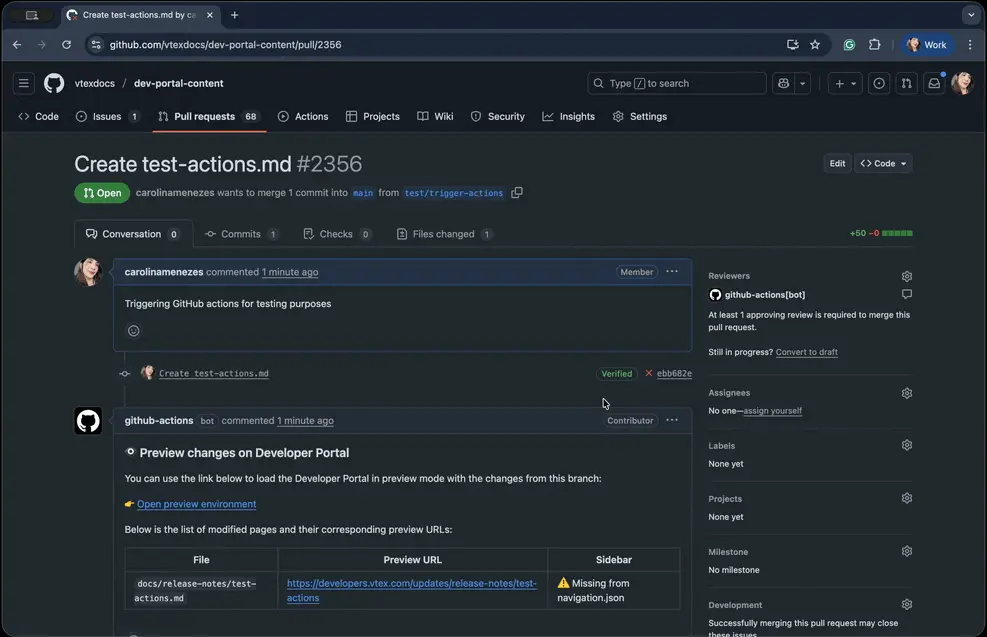Click the vtexdocs organization link

[x=95, y=83]
